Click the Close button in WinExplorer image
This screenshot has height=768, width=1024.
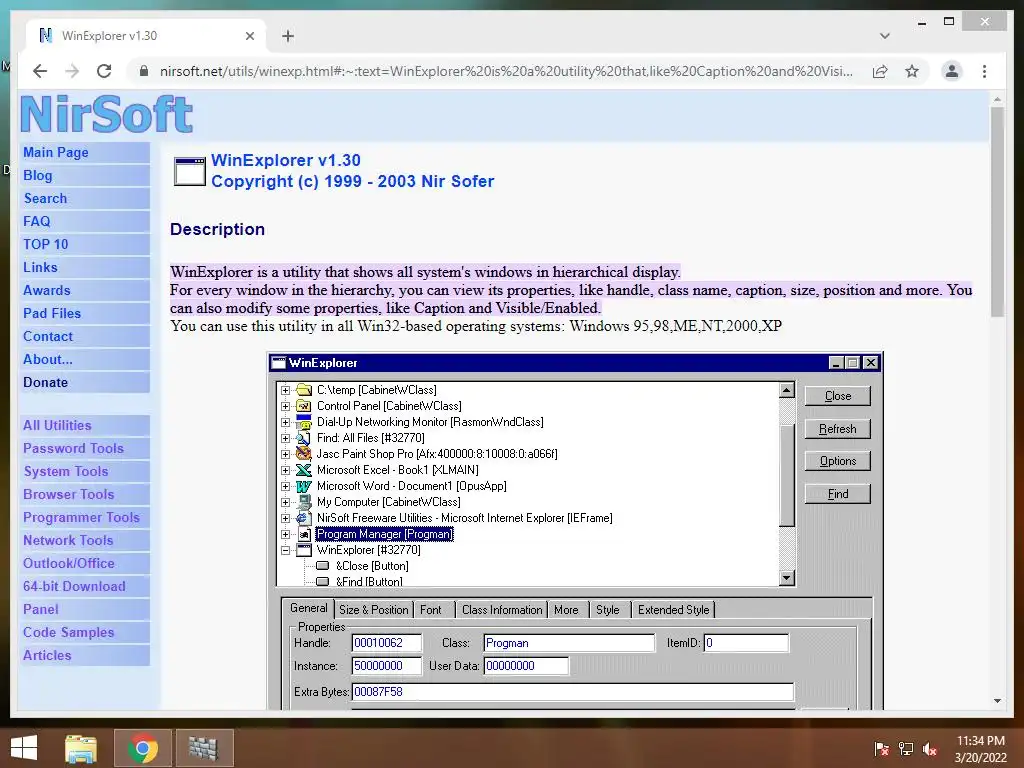[x=838, y=396]
